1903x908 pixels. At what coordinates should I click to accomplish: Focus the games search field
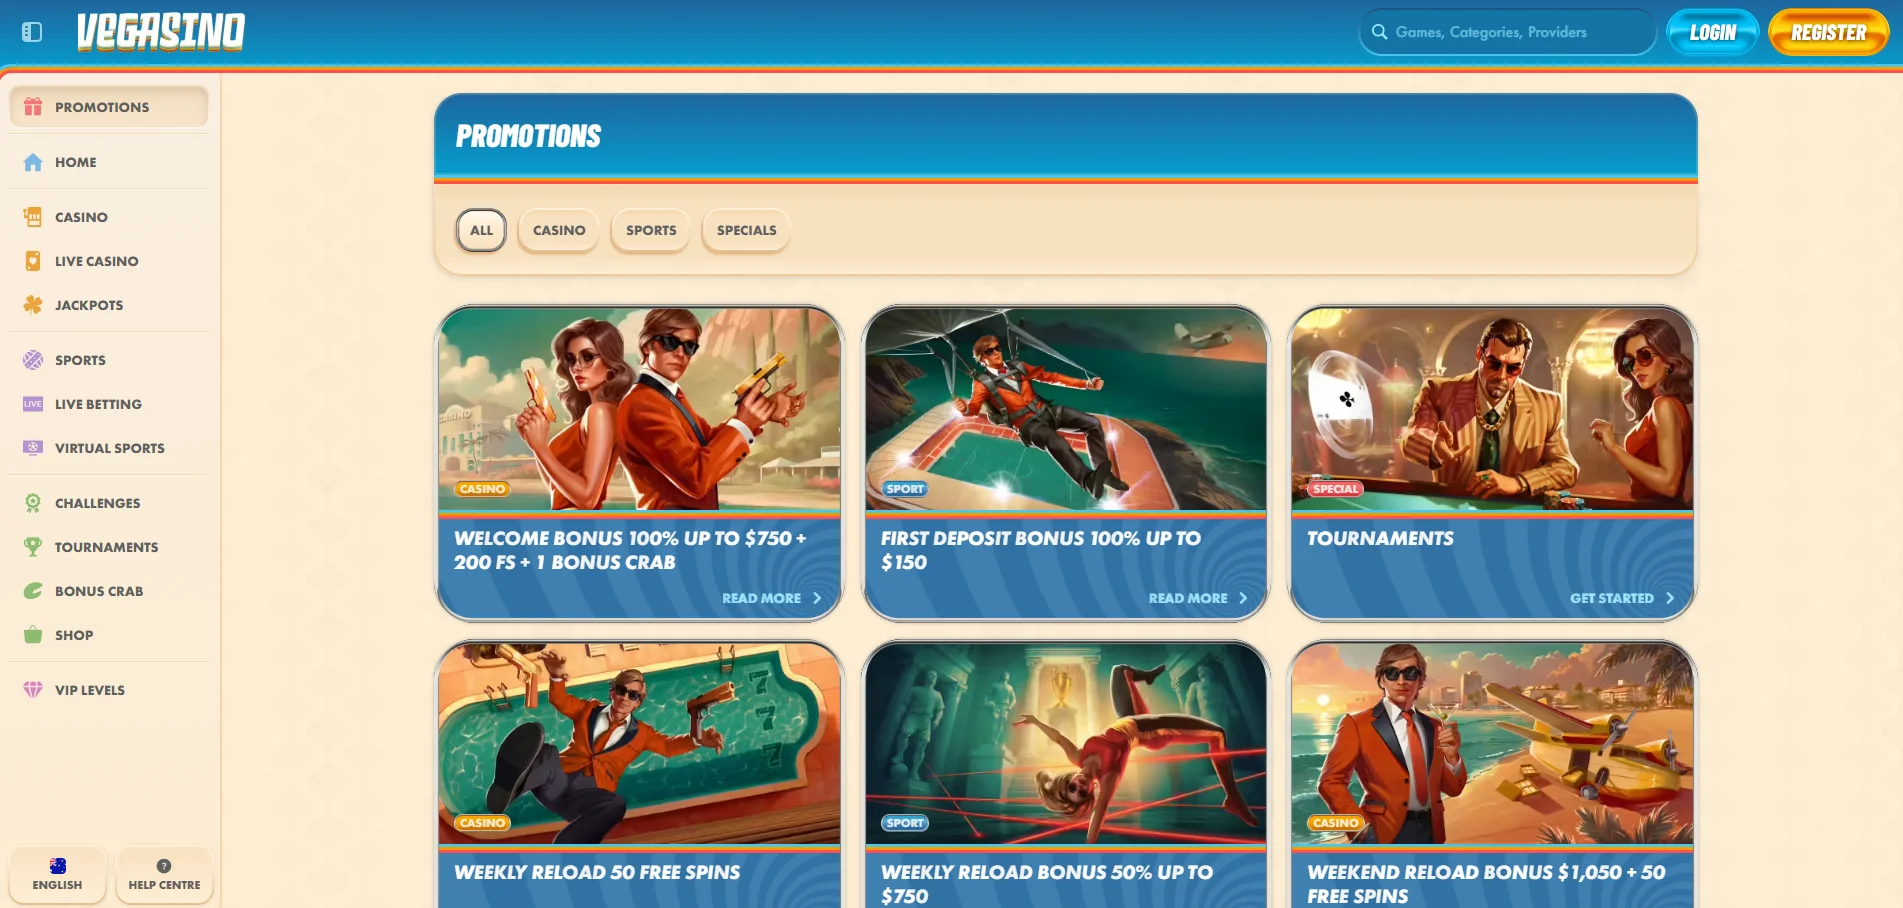click(1507, 32)
